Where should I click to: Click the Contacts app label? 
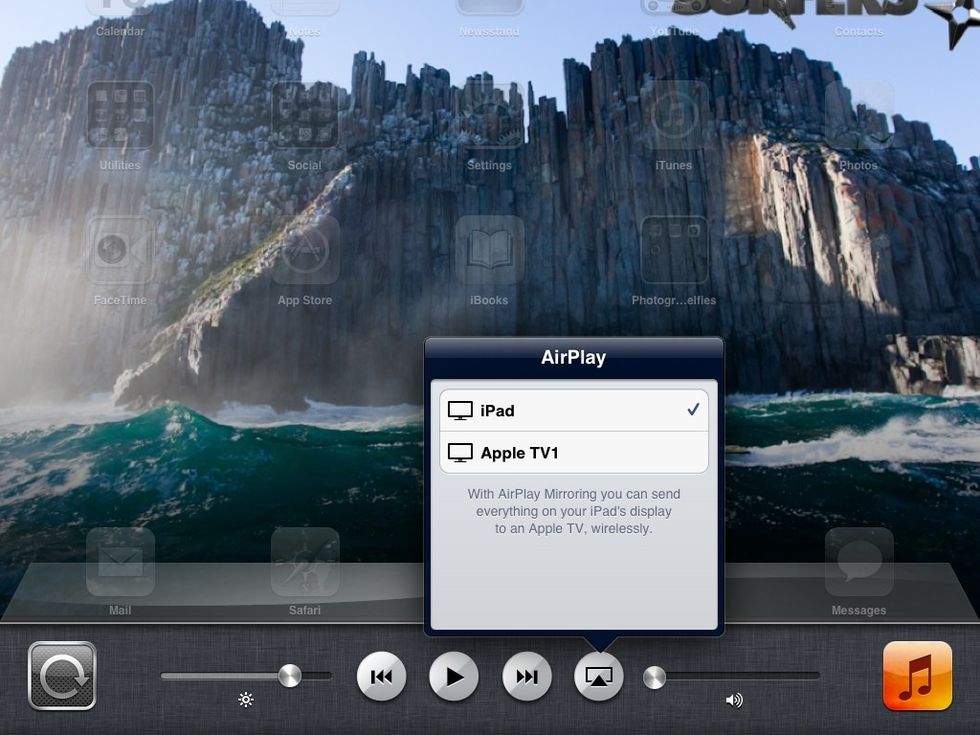point(859,31)
